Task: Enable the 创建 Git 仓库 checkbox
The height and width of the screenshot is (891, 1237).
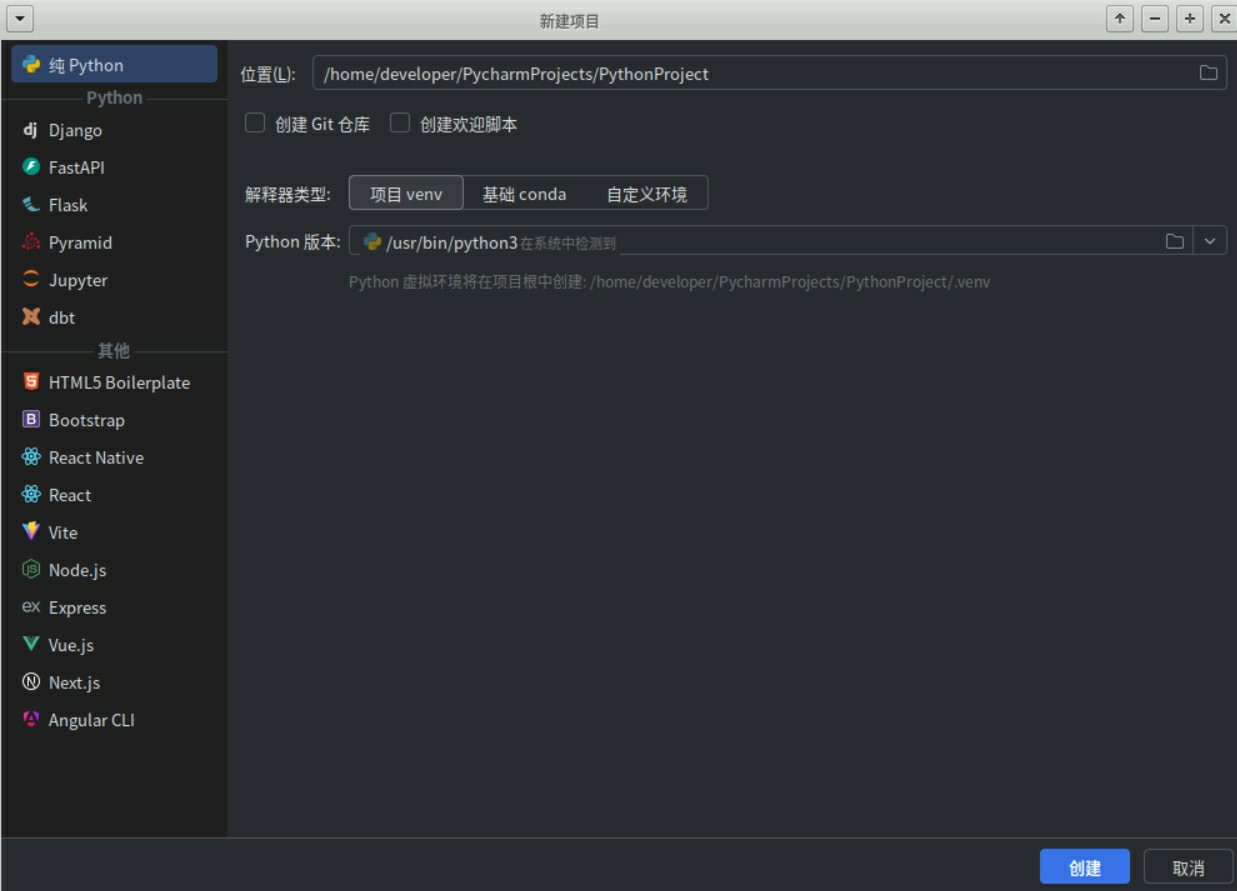Action: pos(256,123)
